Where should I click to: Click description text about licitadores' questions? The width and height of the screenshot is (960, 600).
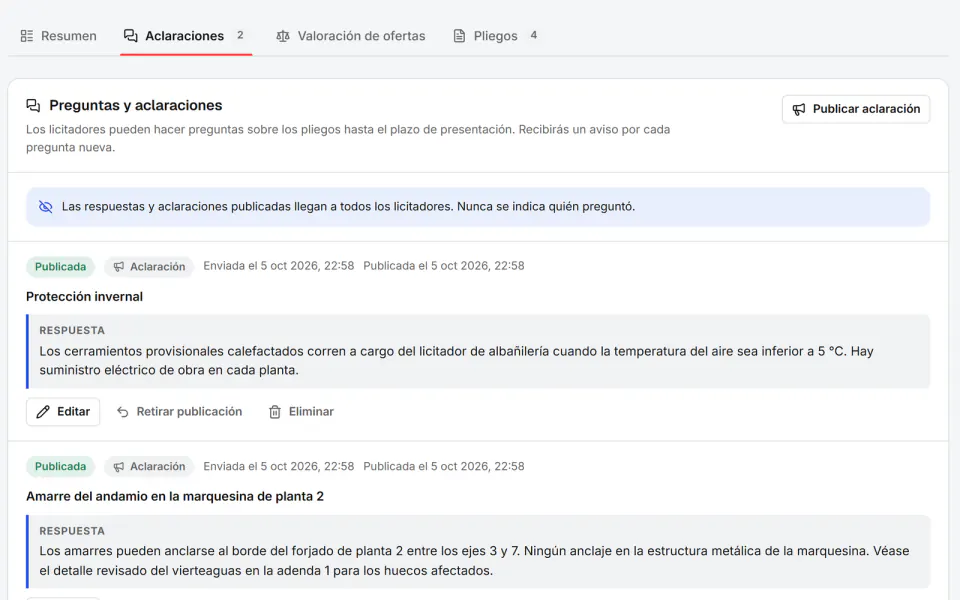pyautogui.click(x=348, y=138)
